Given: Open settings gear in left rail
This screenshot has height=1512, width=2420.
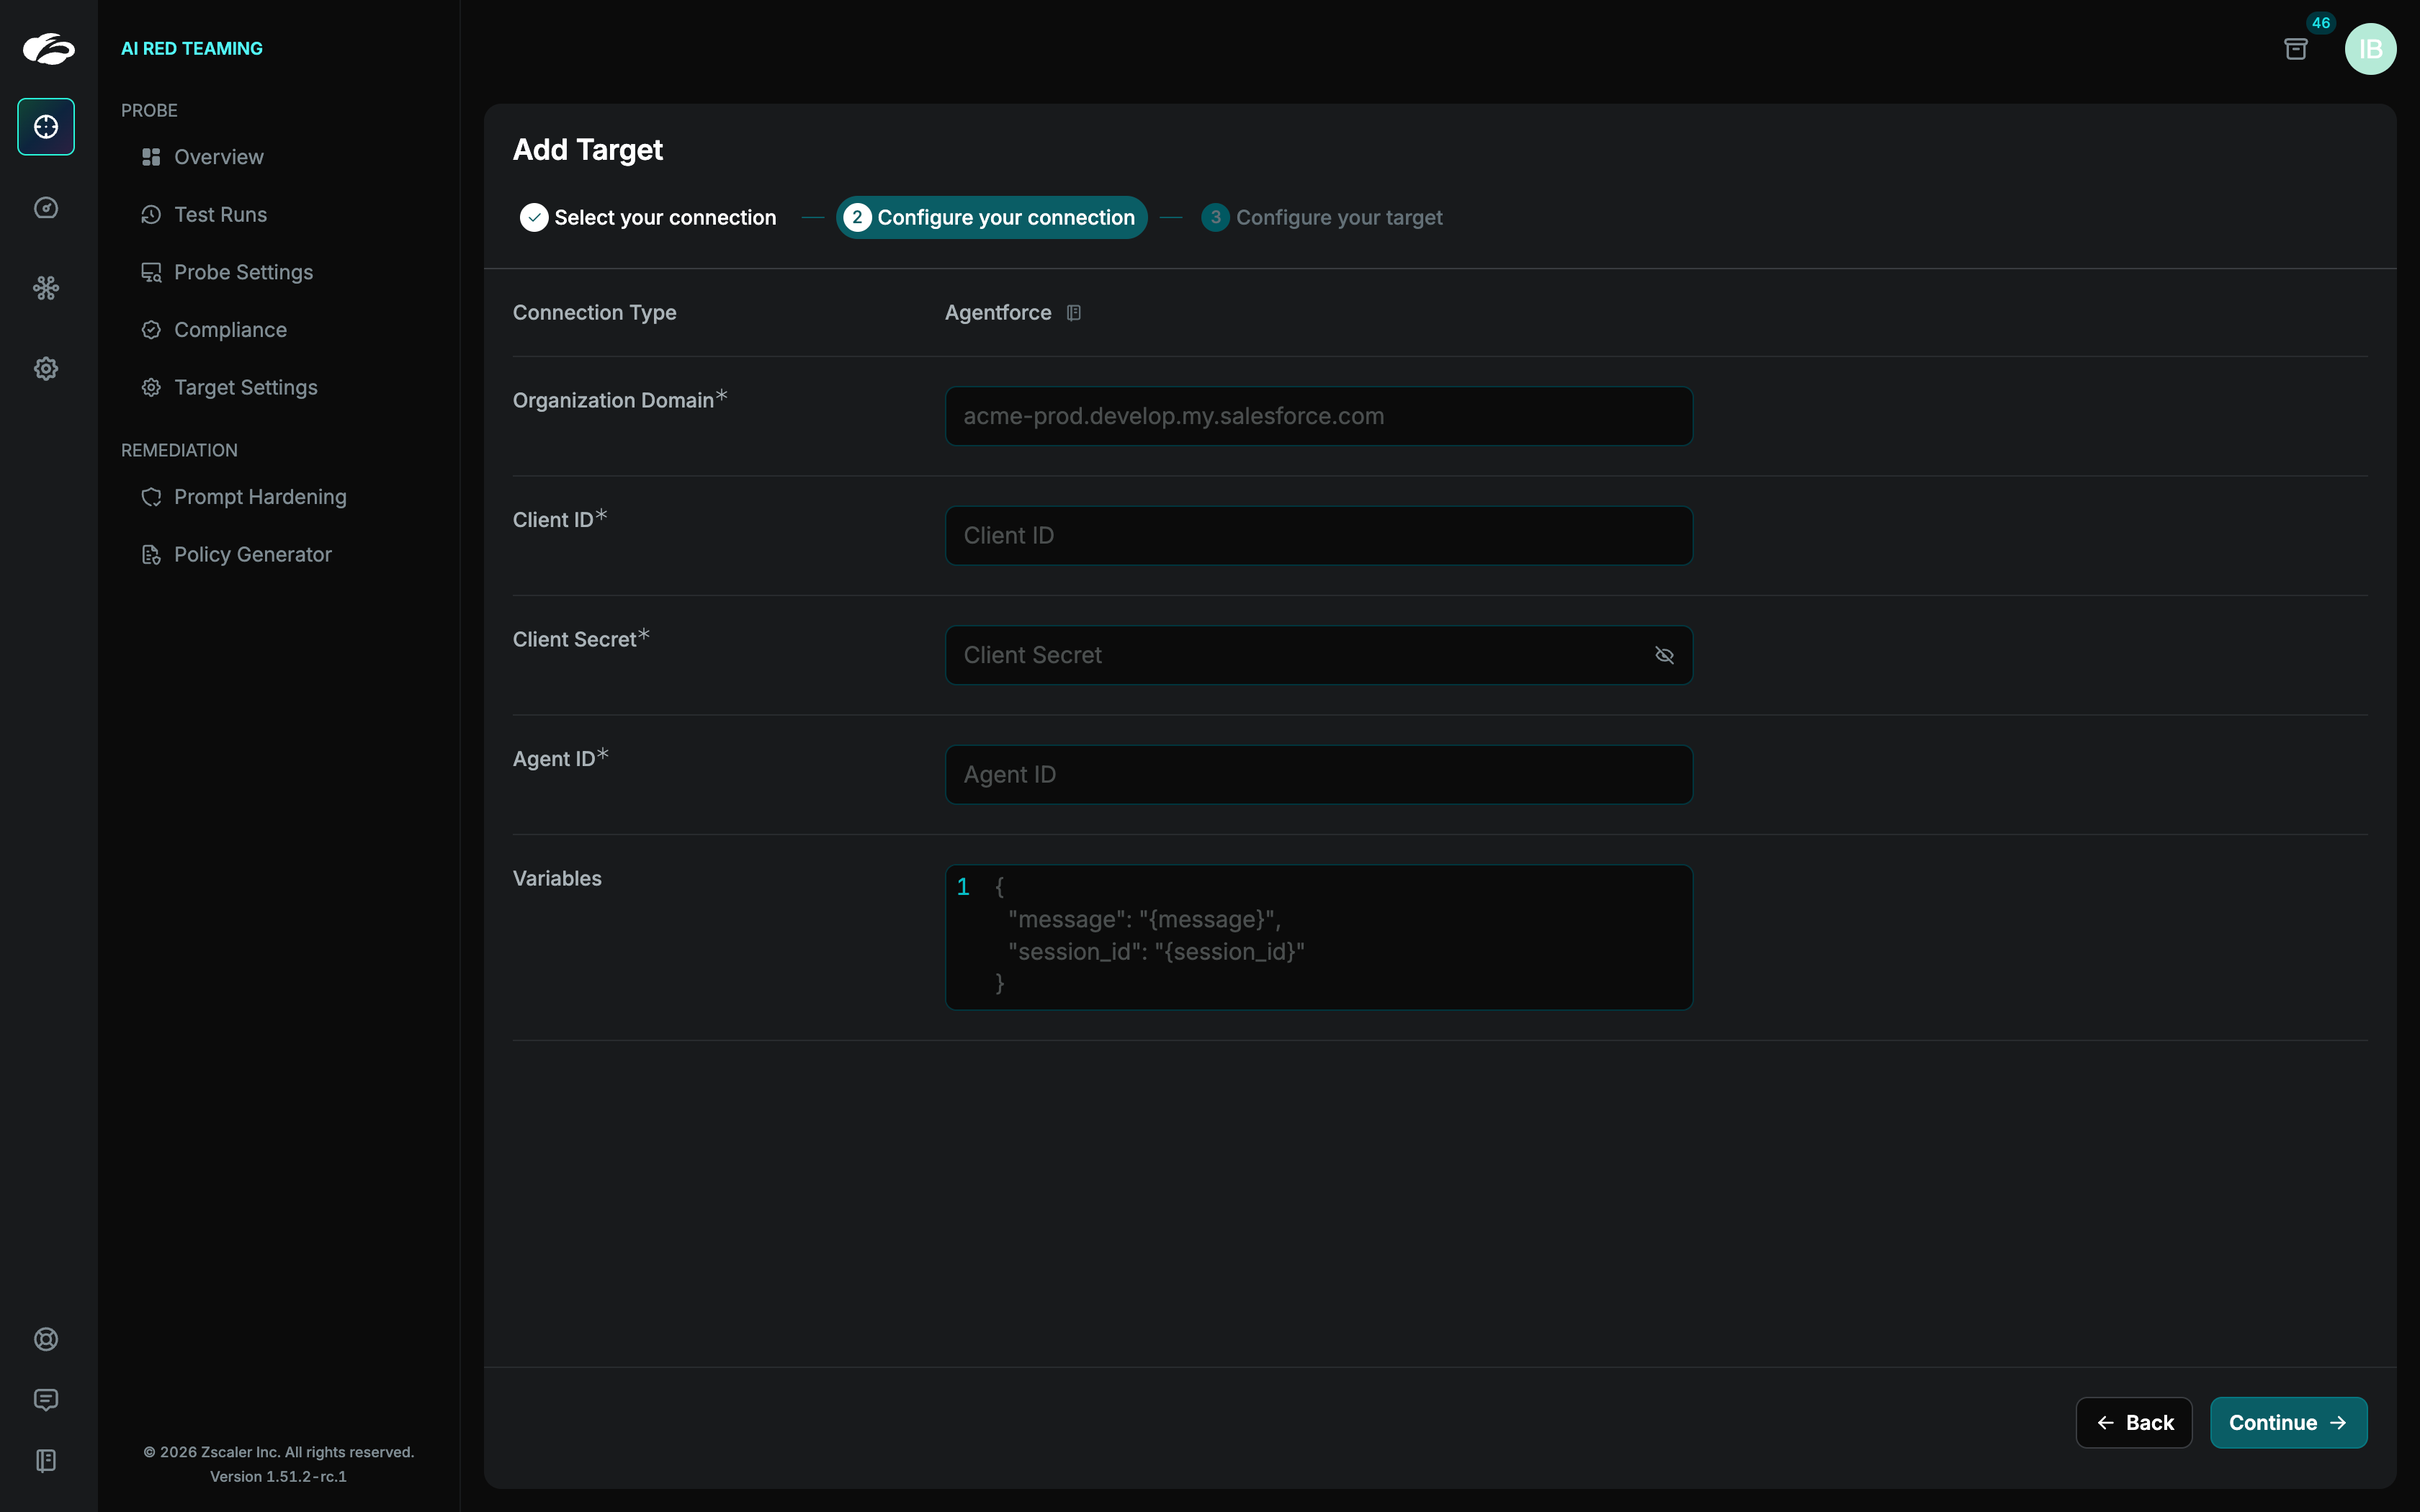Looking at the screenshot, I should 46,369.
